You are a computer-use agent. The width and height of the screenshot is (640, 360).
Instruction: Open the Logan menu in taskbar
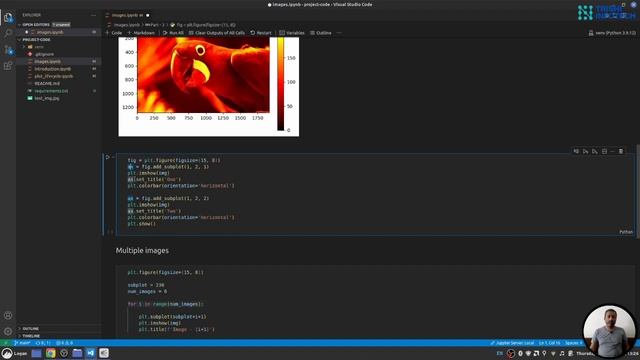pos(15,353)
